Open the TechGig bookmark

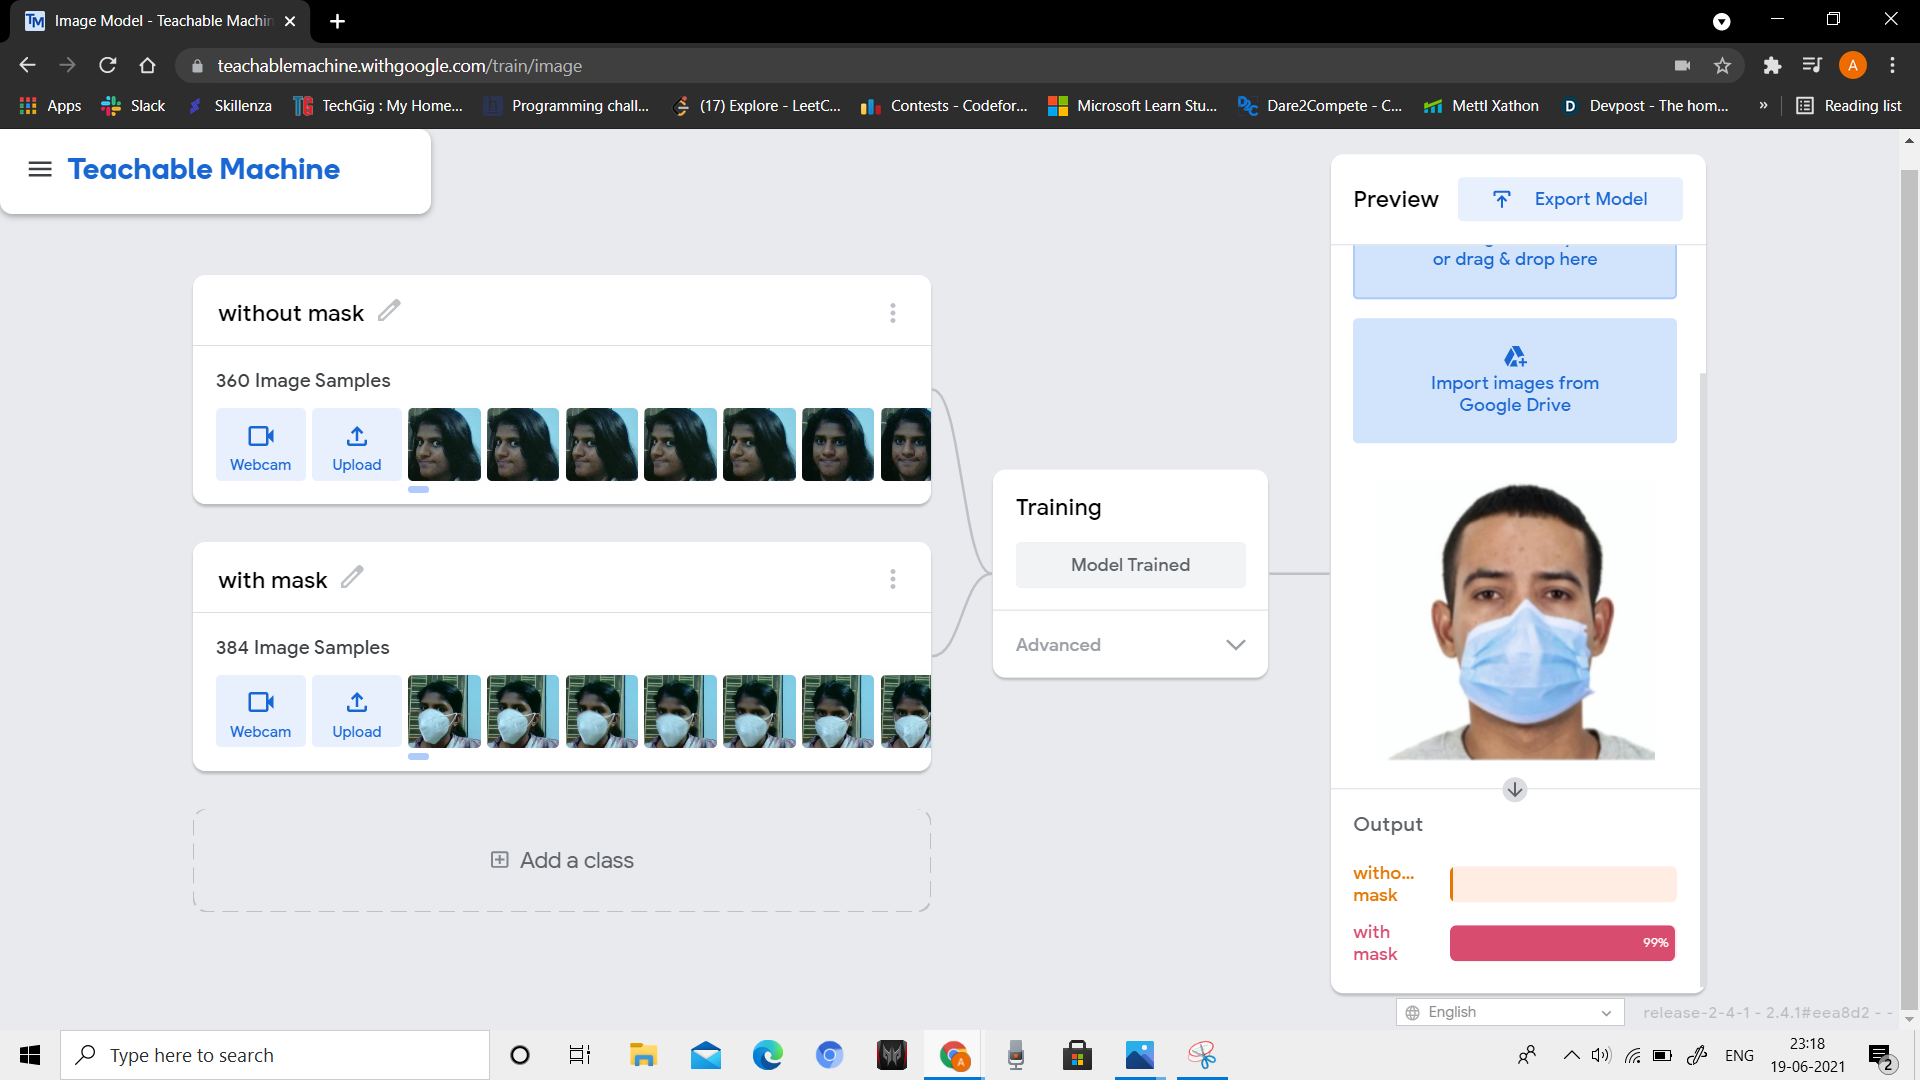[378, 106]
